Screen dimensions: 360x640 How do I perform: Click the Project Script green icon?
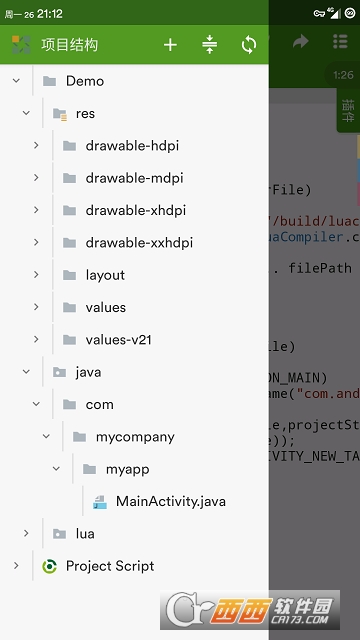pos(49,566)
